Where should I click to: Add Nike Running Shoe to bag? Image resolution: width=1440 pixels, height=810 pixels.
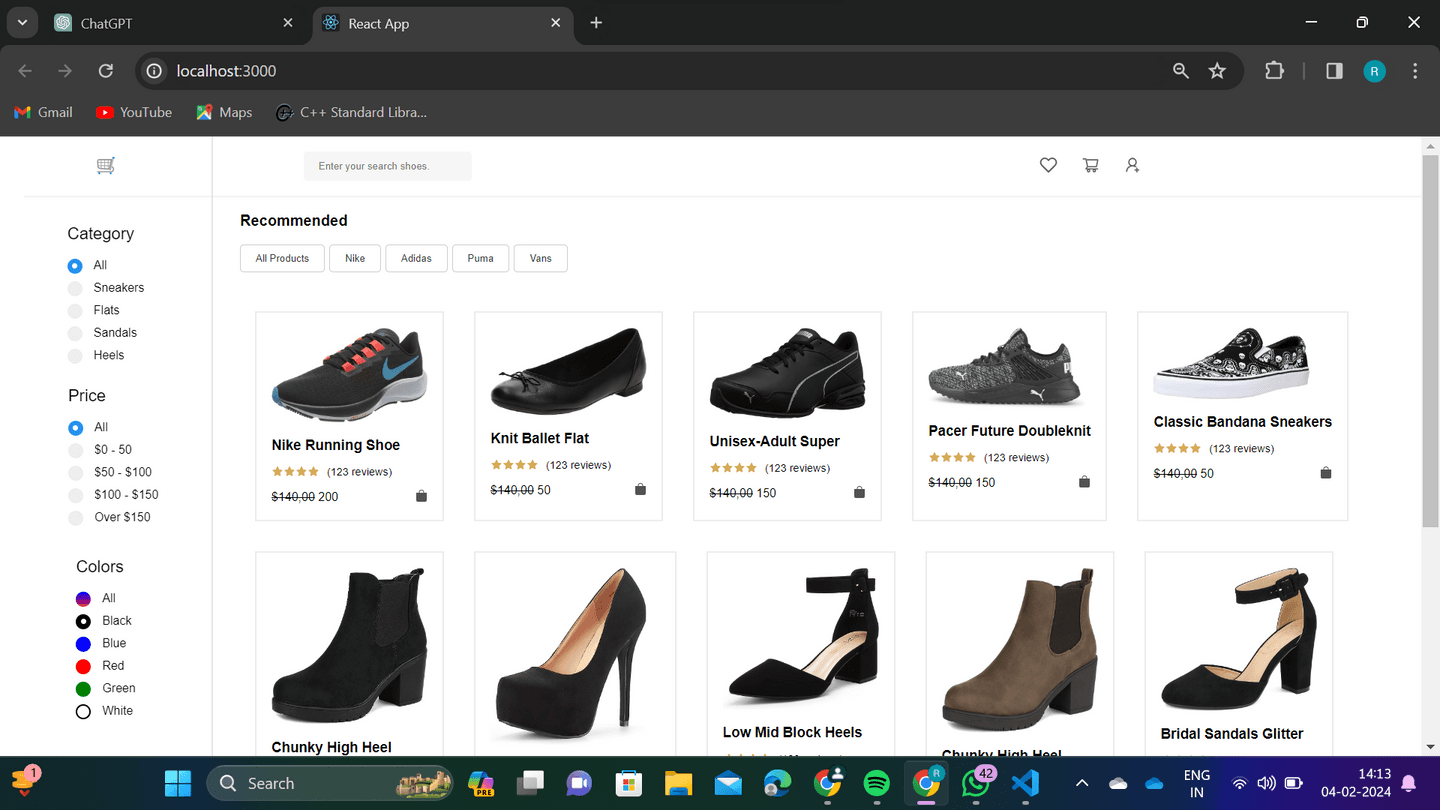[x=421, y=496]
